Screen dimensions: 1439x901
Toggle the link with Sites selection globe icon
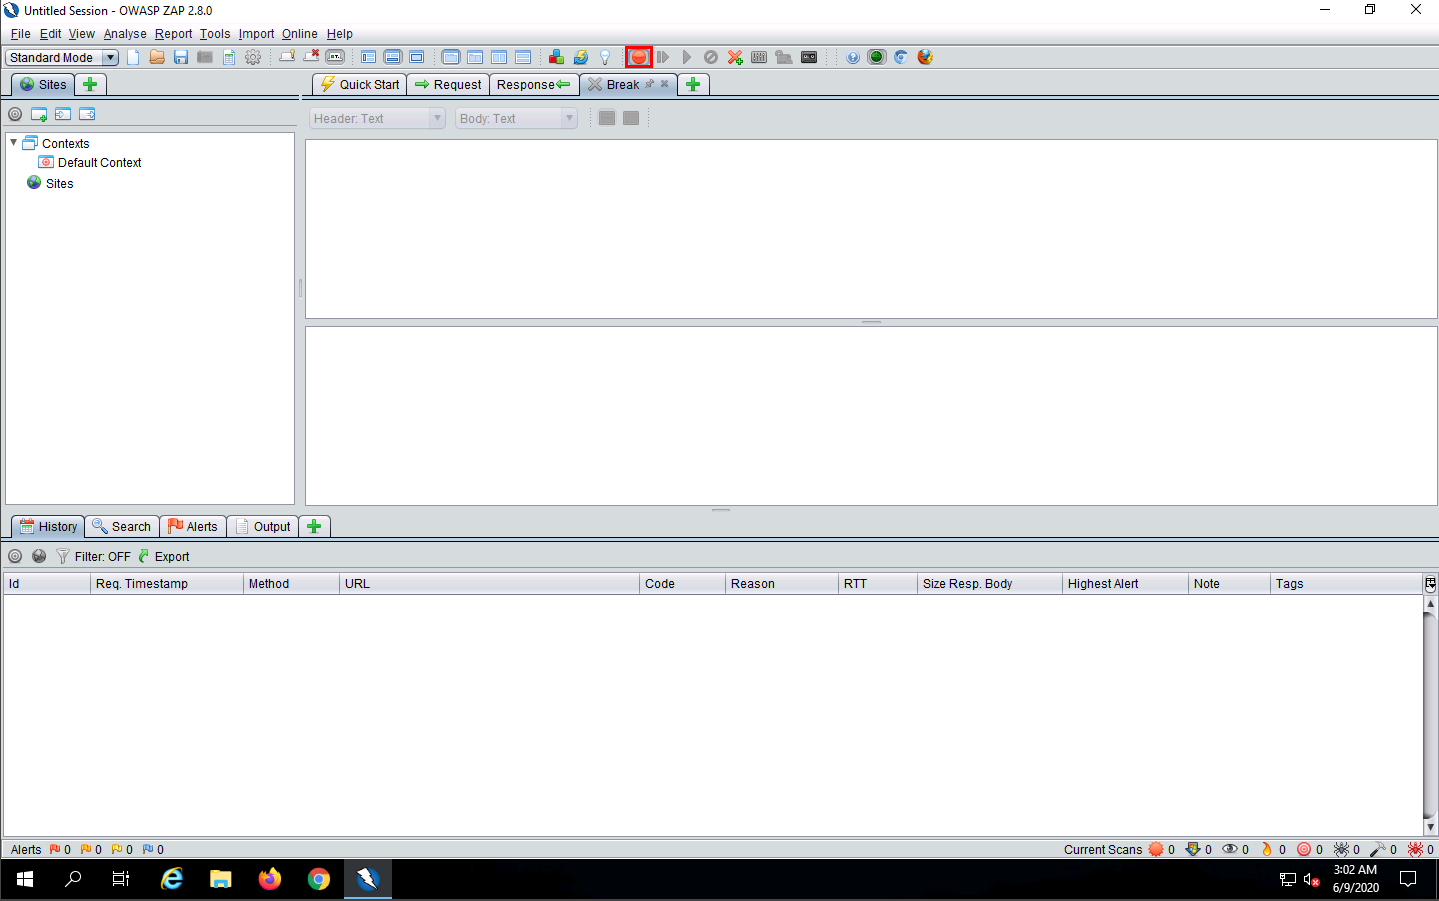[39, 556]
